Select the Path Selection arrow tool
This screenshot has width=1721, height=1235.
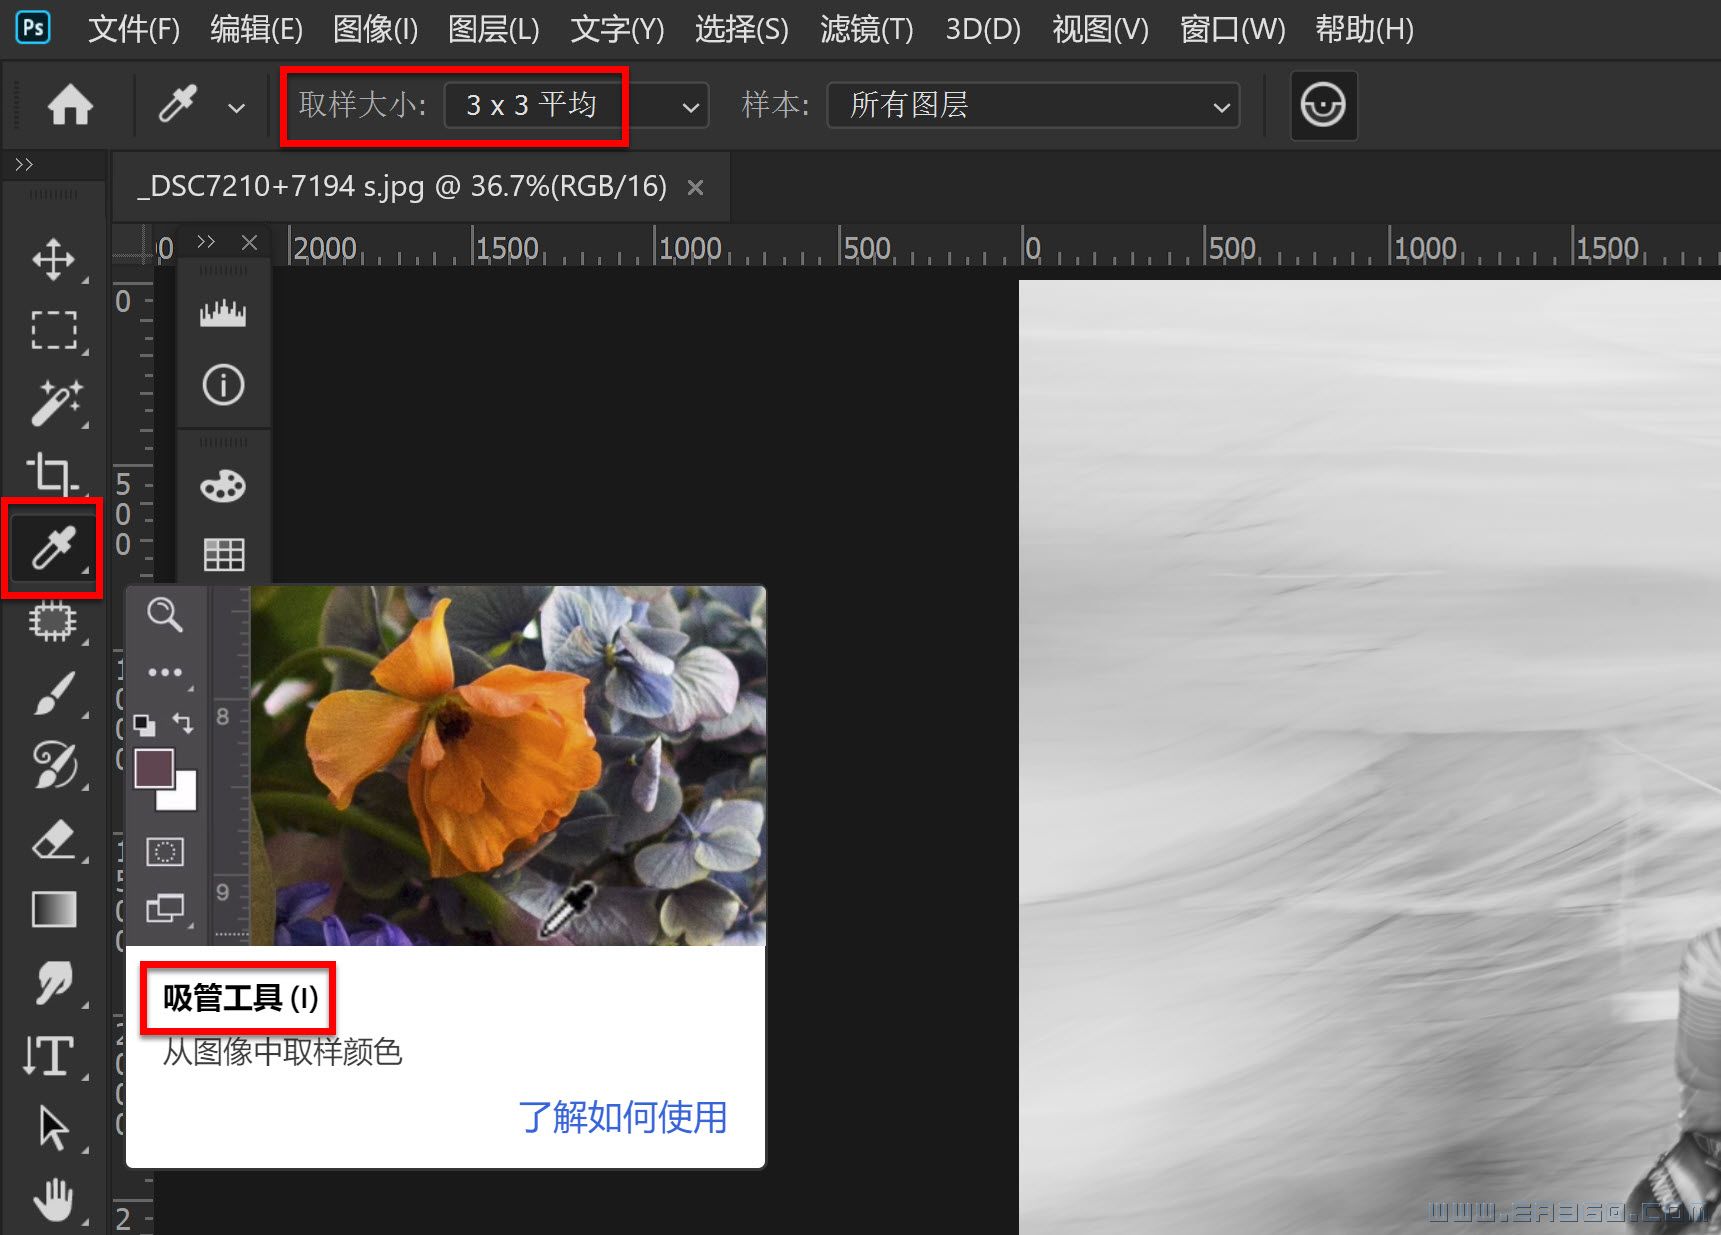[53, 1128]
